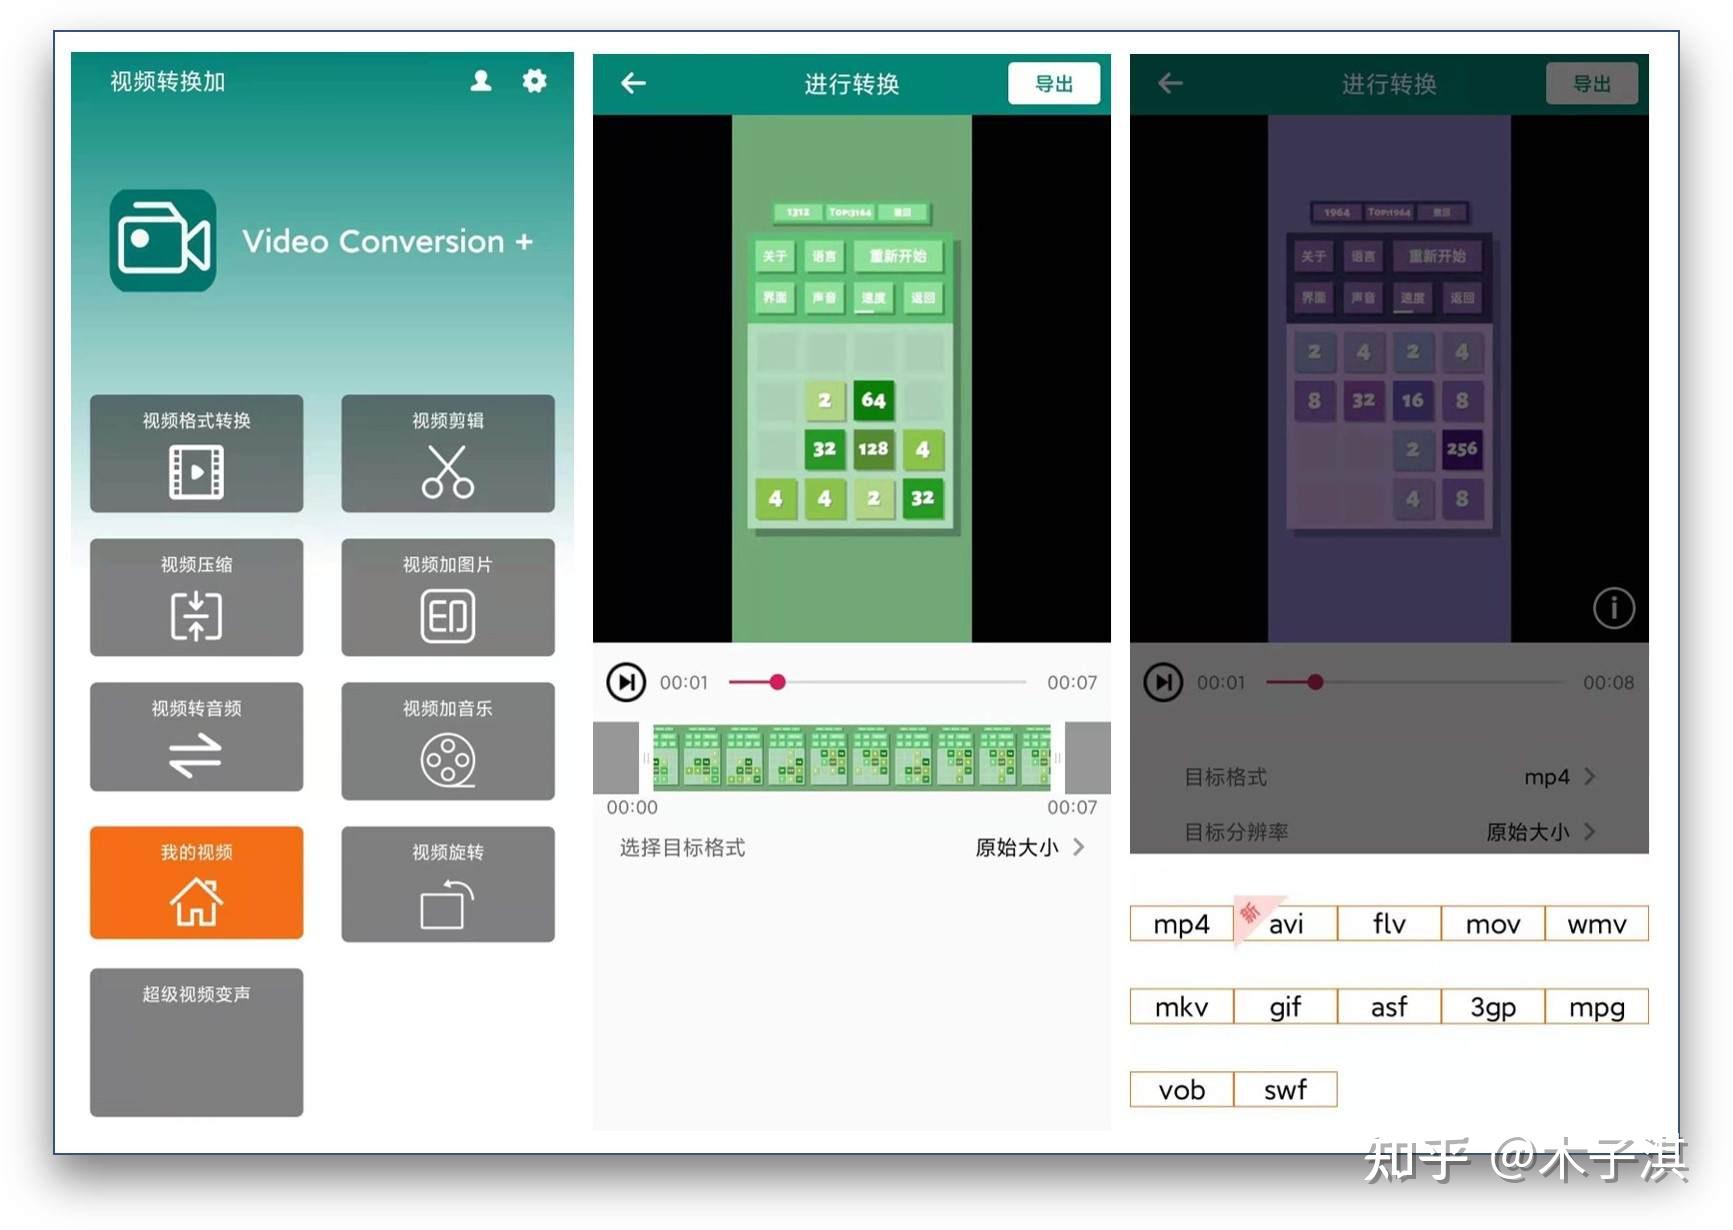
Task: Pick vob format option
Action: pyautogui.click(x=1181, y=1089)
